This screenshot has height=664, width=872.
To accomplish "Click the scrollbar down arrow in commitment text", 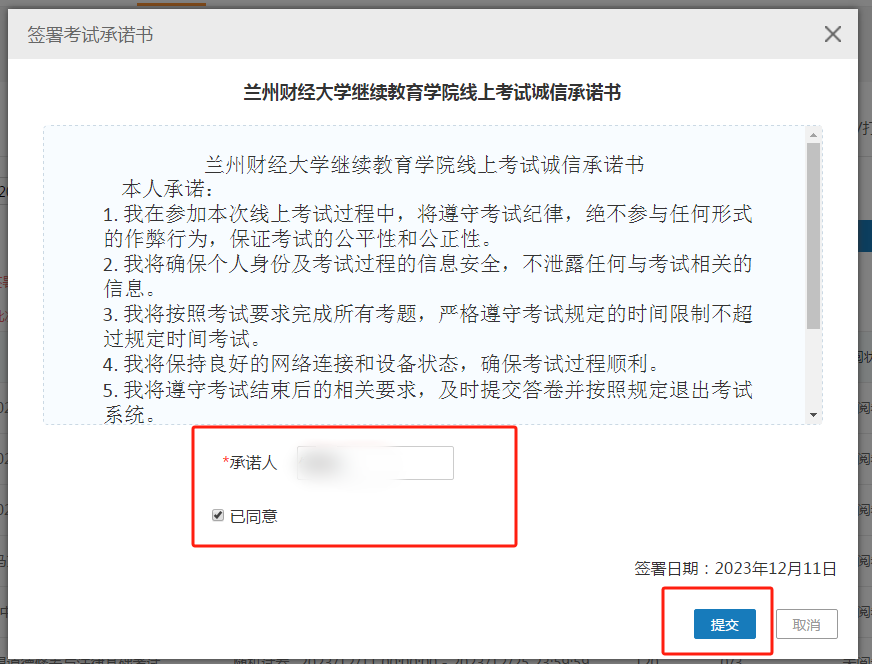I will click(814, 415).
